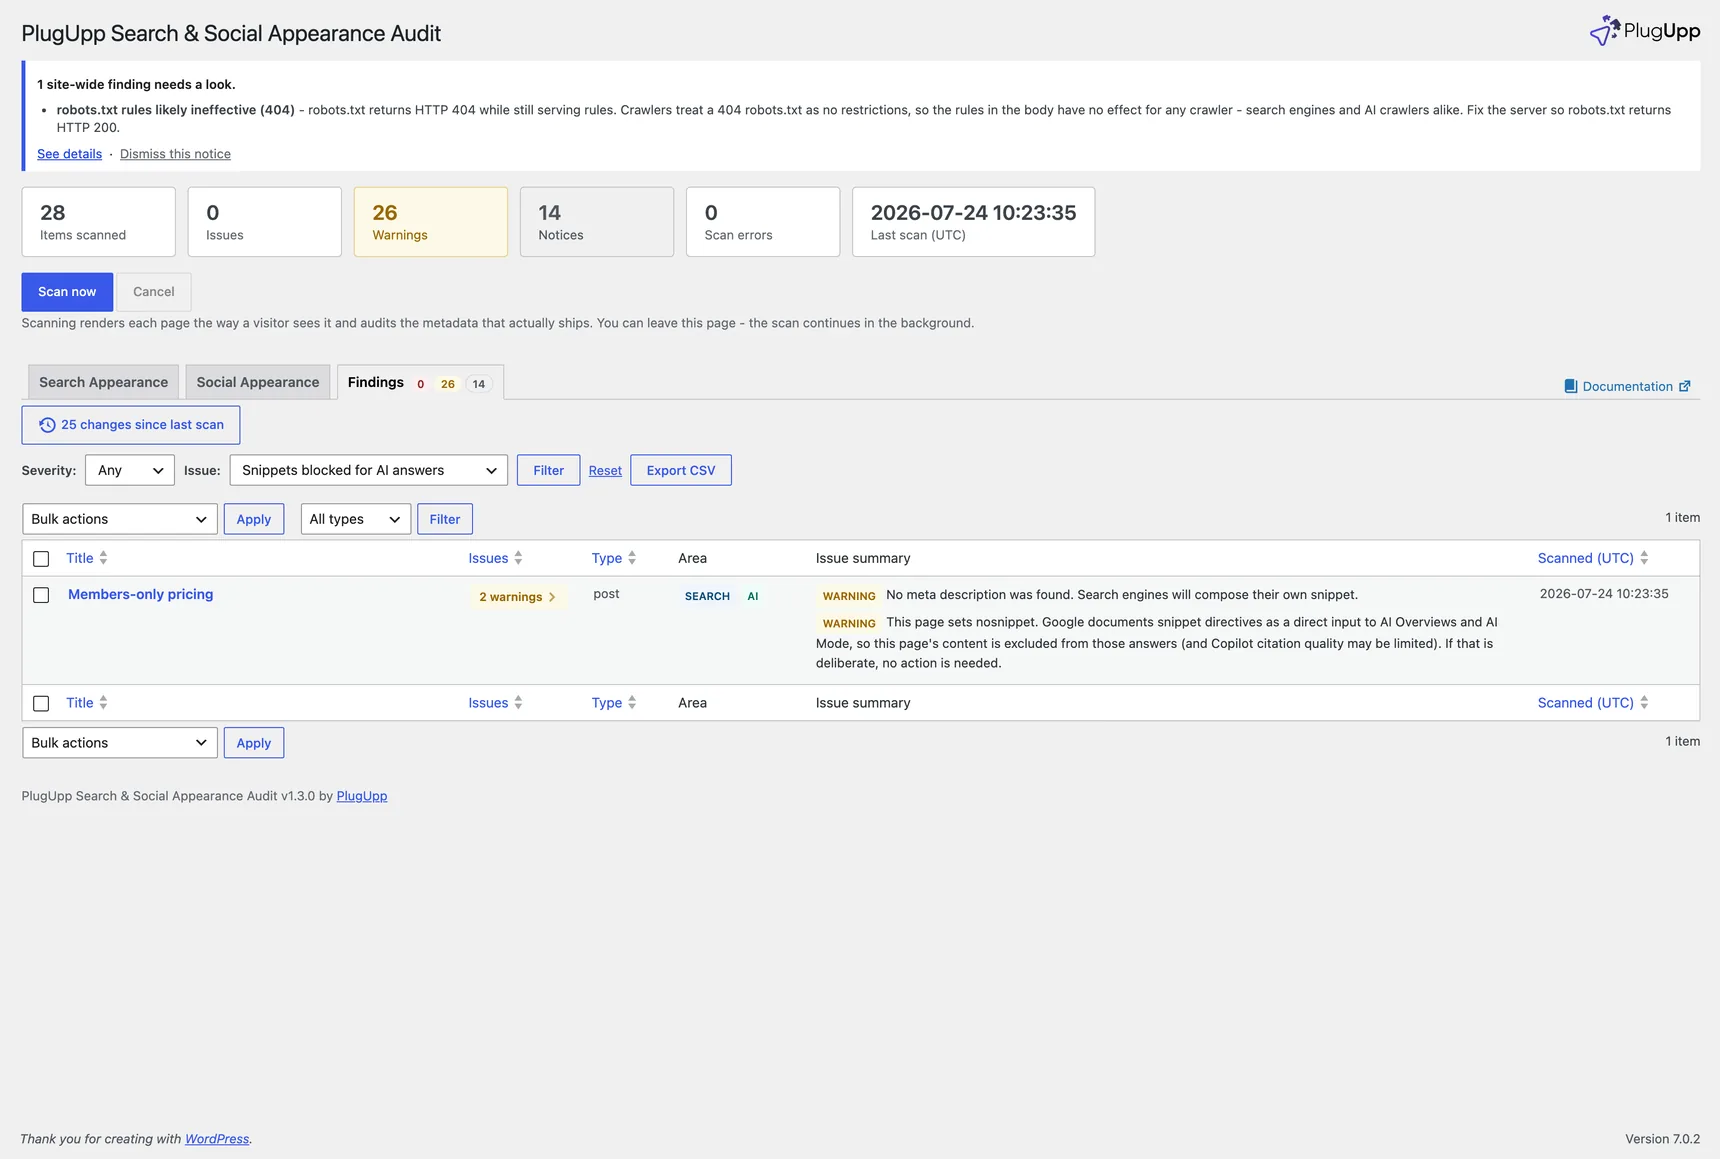Click the chevron in the 2 warnings badge

pyautogui.click(x=552, y=597)
